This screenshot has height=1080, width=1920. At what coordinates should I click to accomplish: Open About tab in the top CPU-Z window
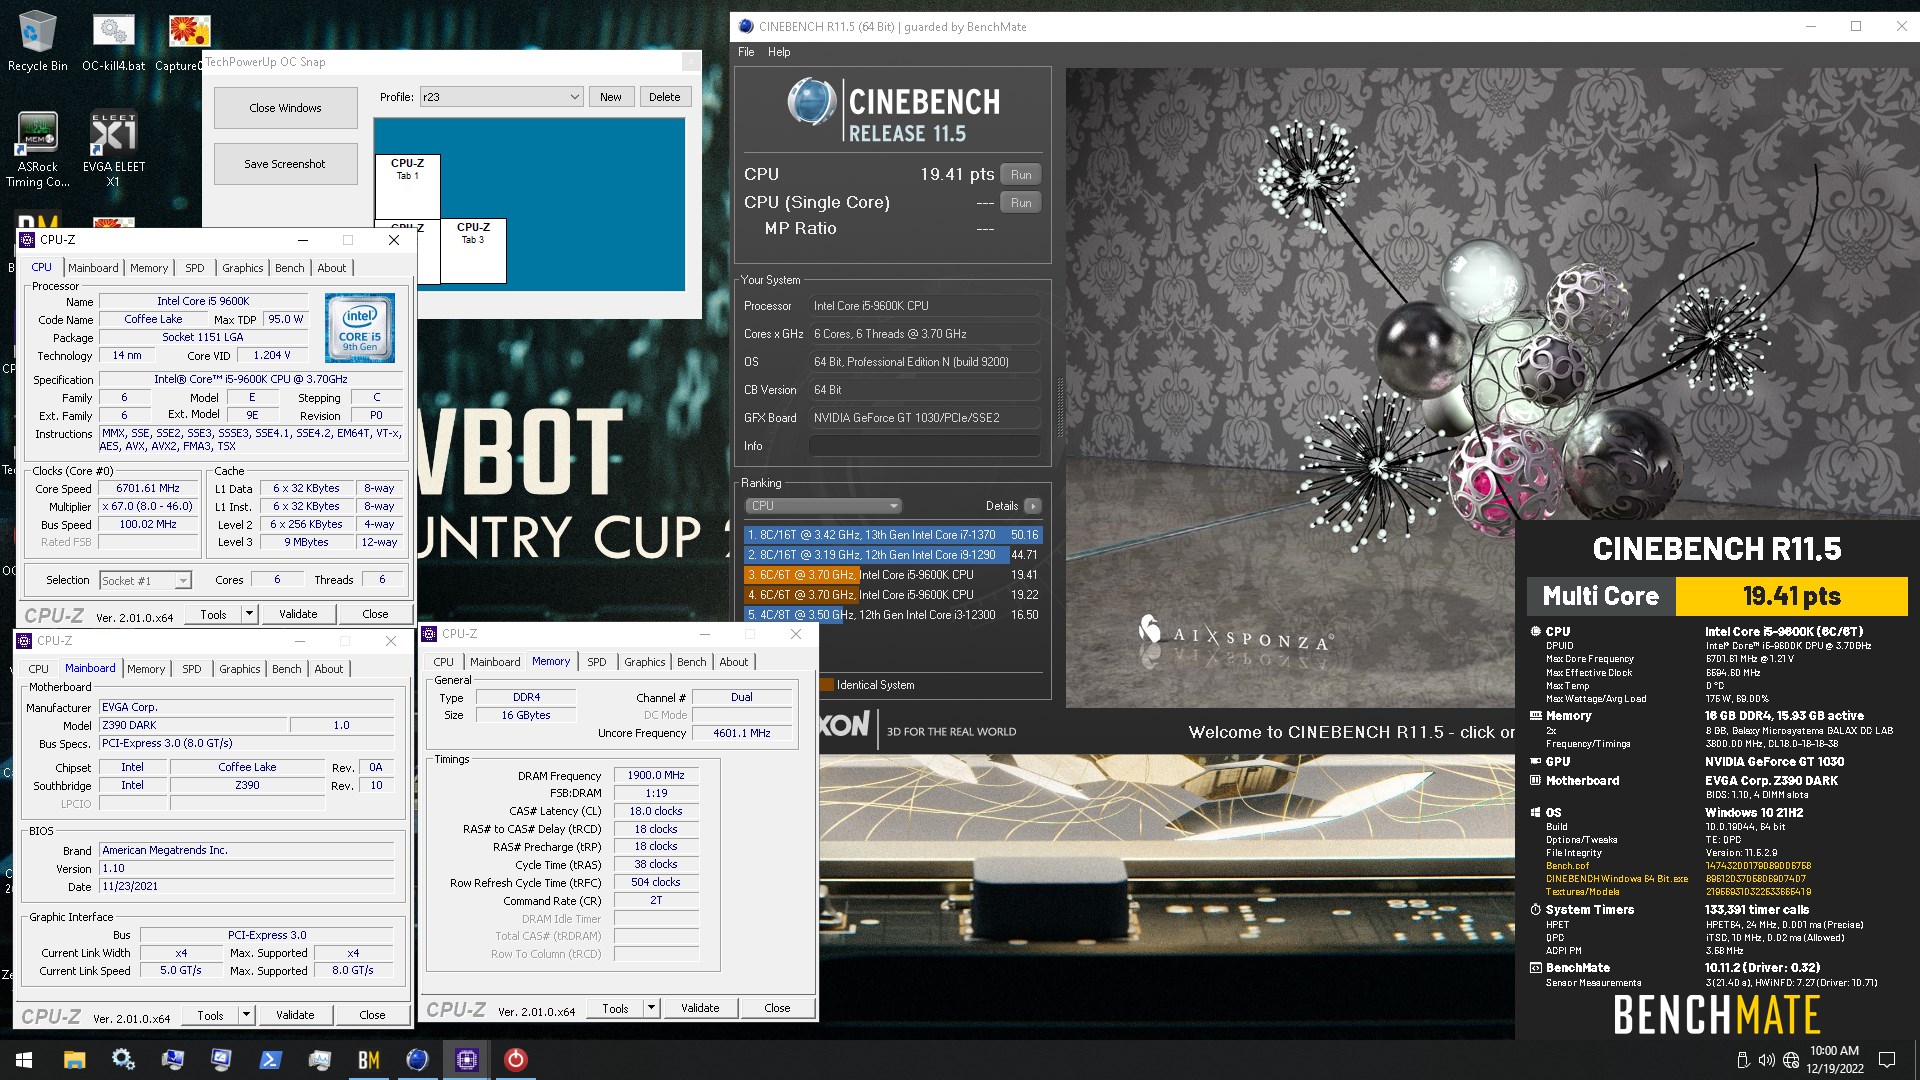click(x=332, y=268)
